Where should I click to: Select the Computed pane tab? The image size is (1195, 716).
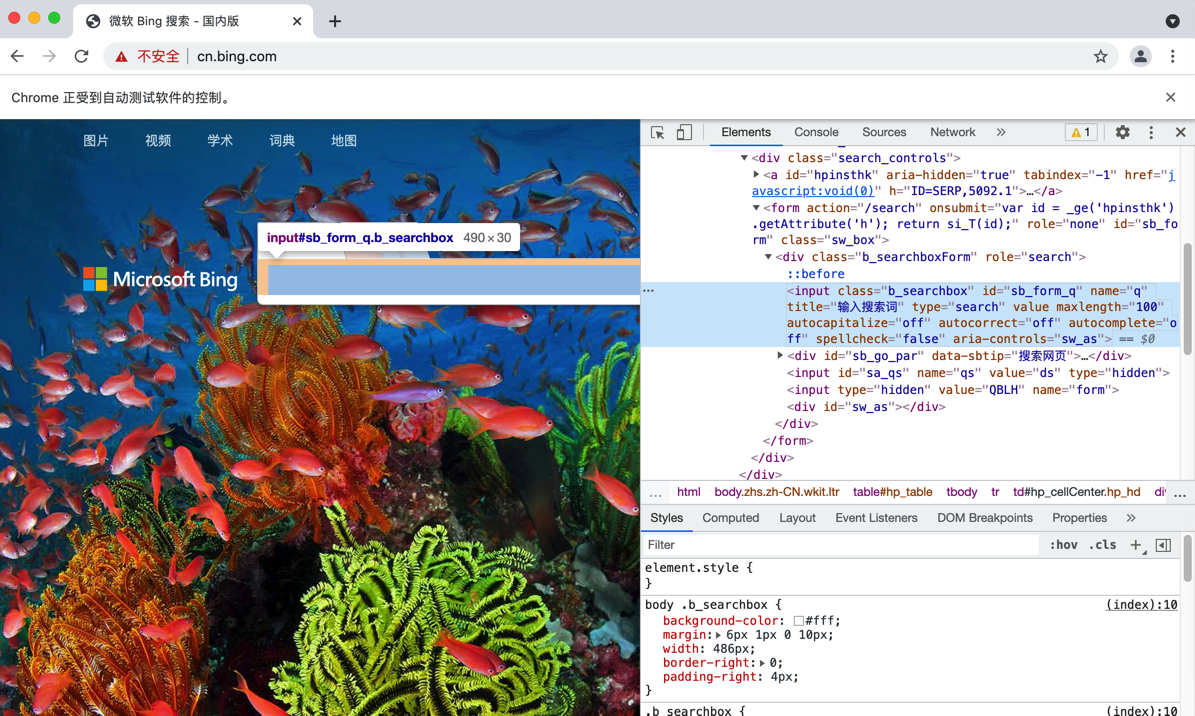(731, 518)
